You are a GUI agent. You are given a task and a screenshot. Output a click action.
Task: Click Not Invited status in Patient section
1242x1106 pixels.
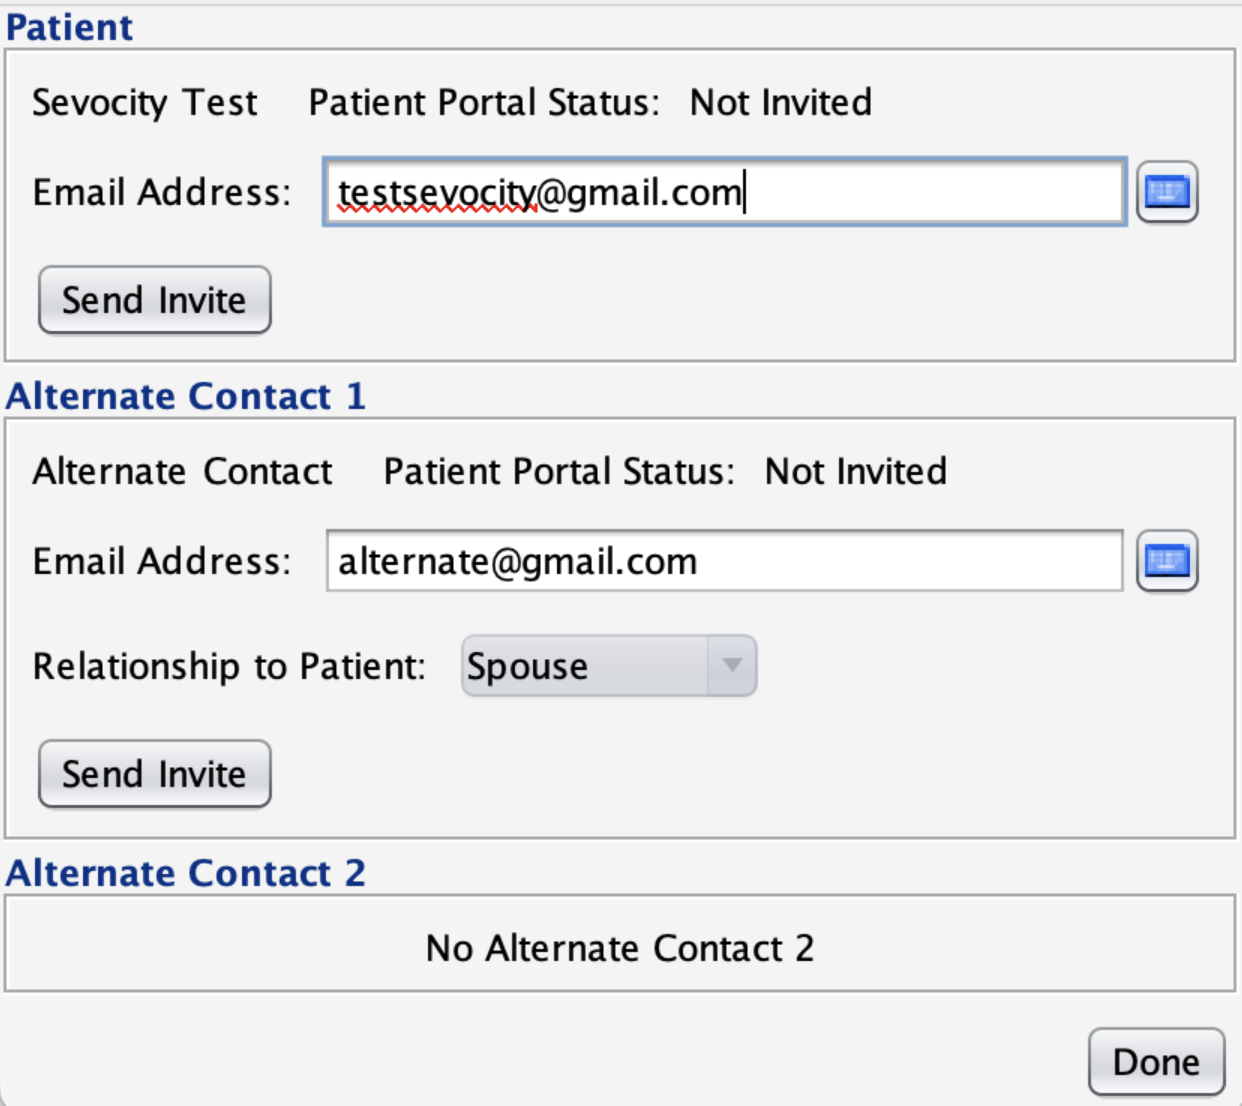[780, 102]
